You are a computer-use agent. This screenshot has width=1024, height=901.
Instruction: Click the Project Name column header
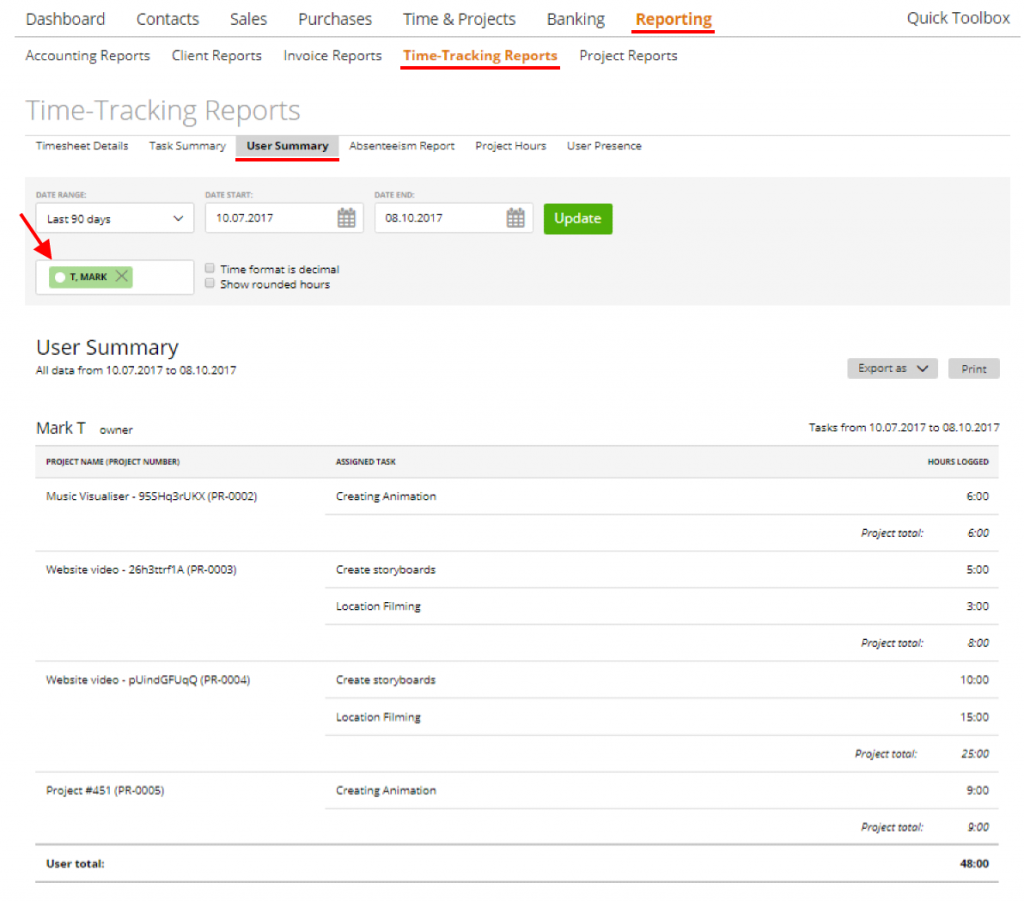112,462
